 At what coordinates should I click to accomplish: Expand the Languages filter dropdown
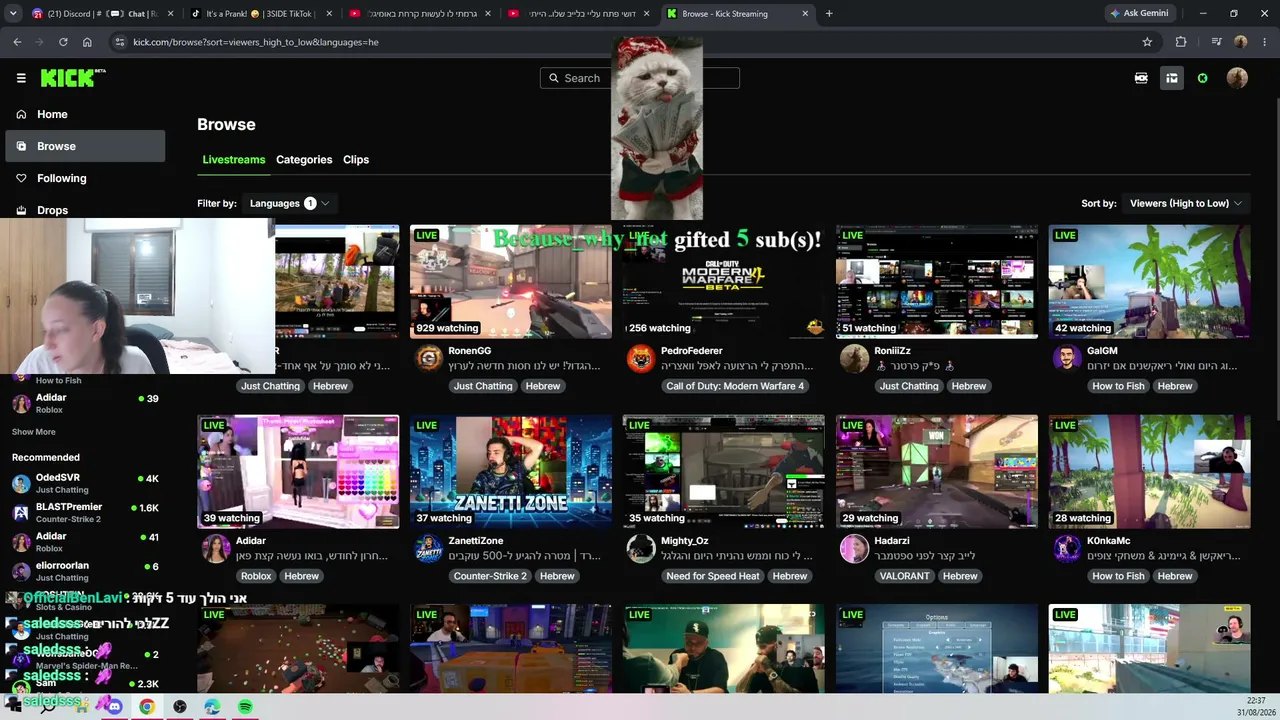[x=289, y=203]
